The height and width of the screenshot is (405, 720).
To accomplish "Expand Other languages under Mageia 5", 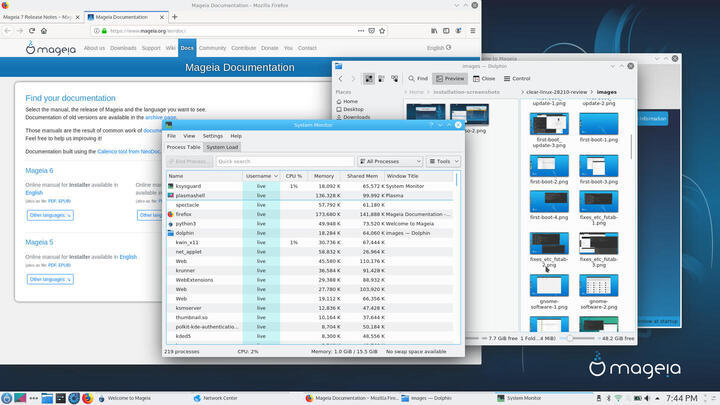I will pos(50,279).
